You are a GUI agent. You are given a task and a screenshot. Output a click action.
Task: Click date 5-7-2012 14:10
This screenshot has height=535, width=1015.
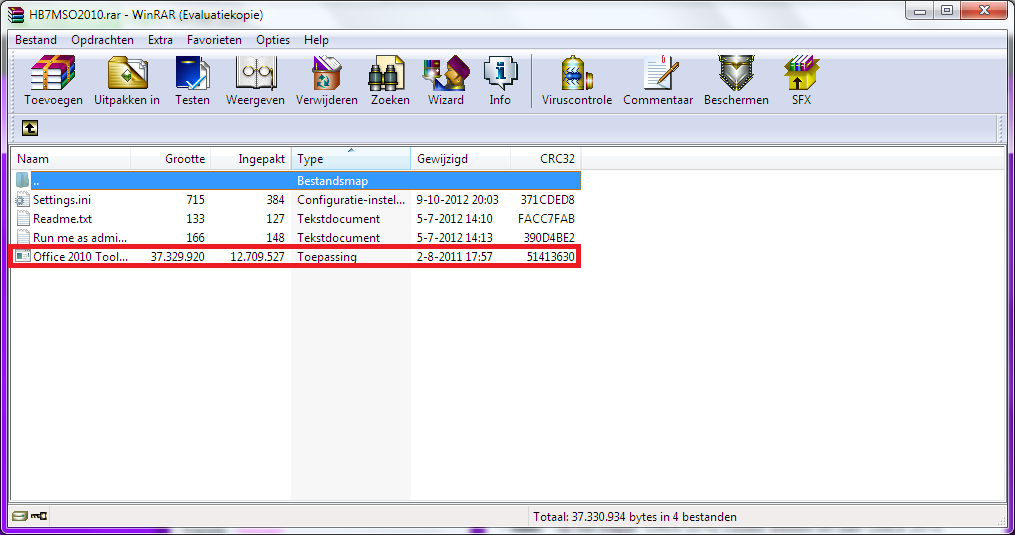[454, 218]
